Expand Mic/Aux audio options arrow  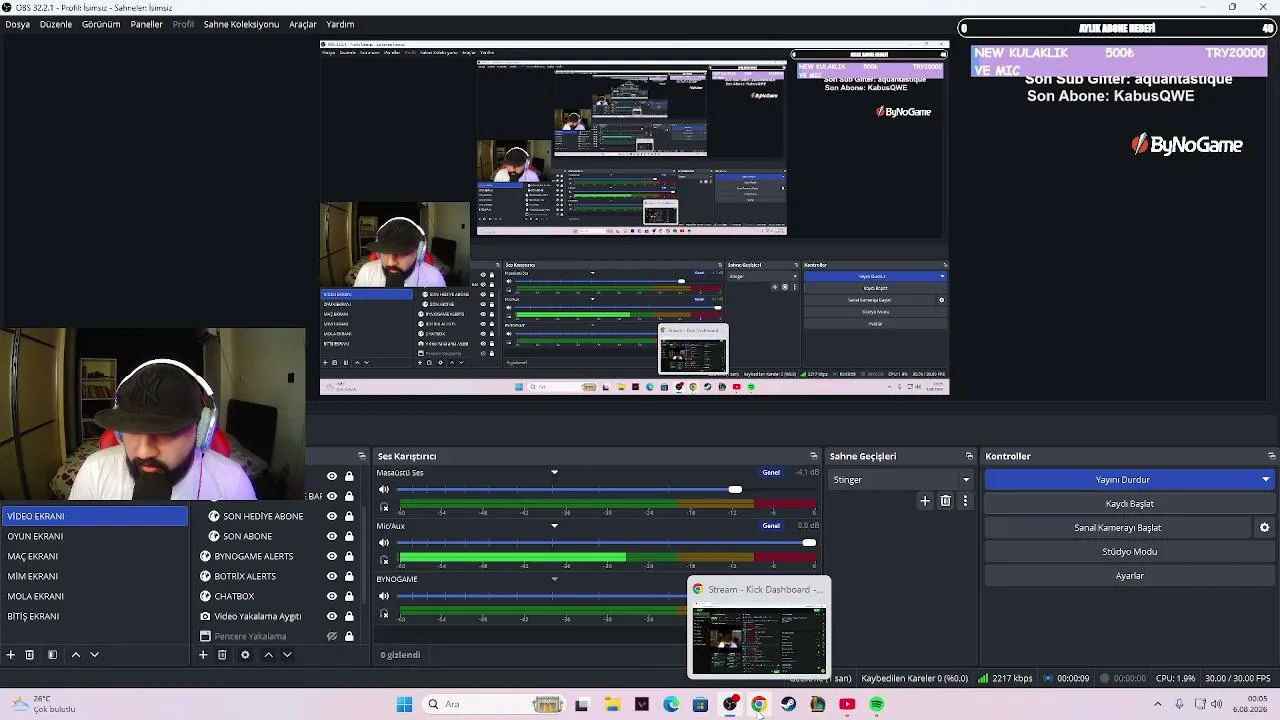tap(554, 526)
